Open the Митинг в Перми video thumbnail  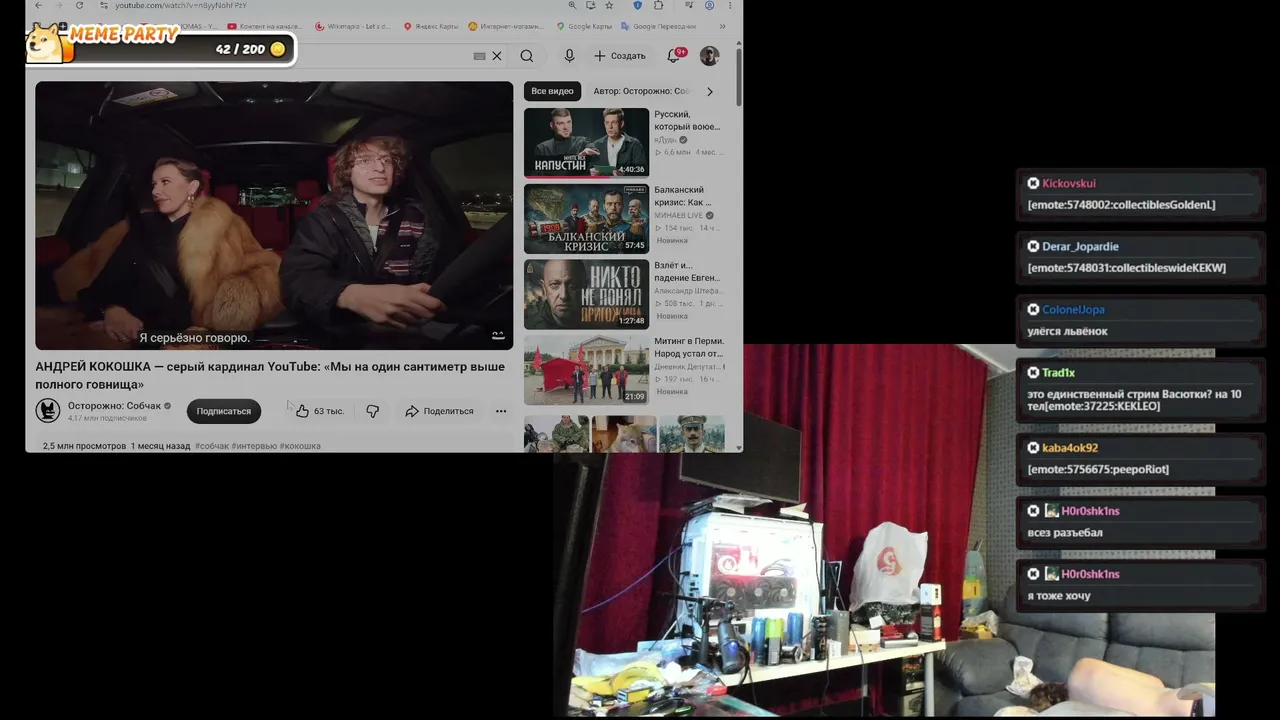pyautogui.click(x=586, y=369)
